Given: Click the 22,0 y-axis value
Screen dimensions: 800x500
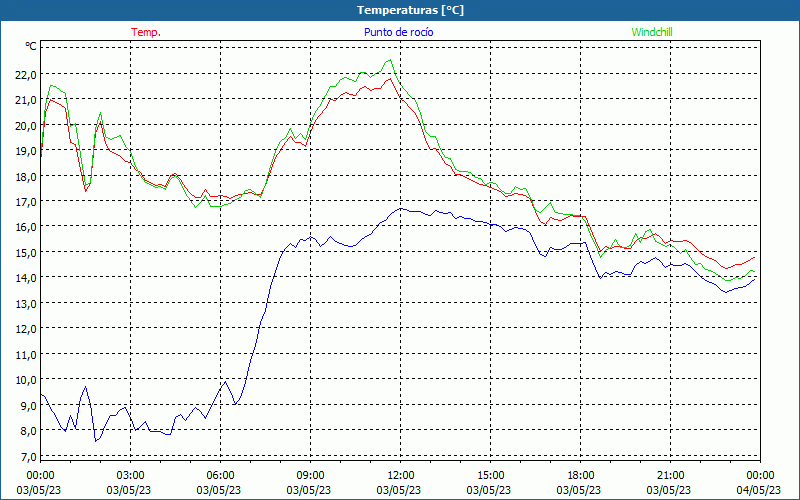Looking at the screenshot, I should (x=27, y=75).
